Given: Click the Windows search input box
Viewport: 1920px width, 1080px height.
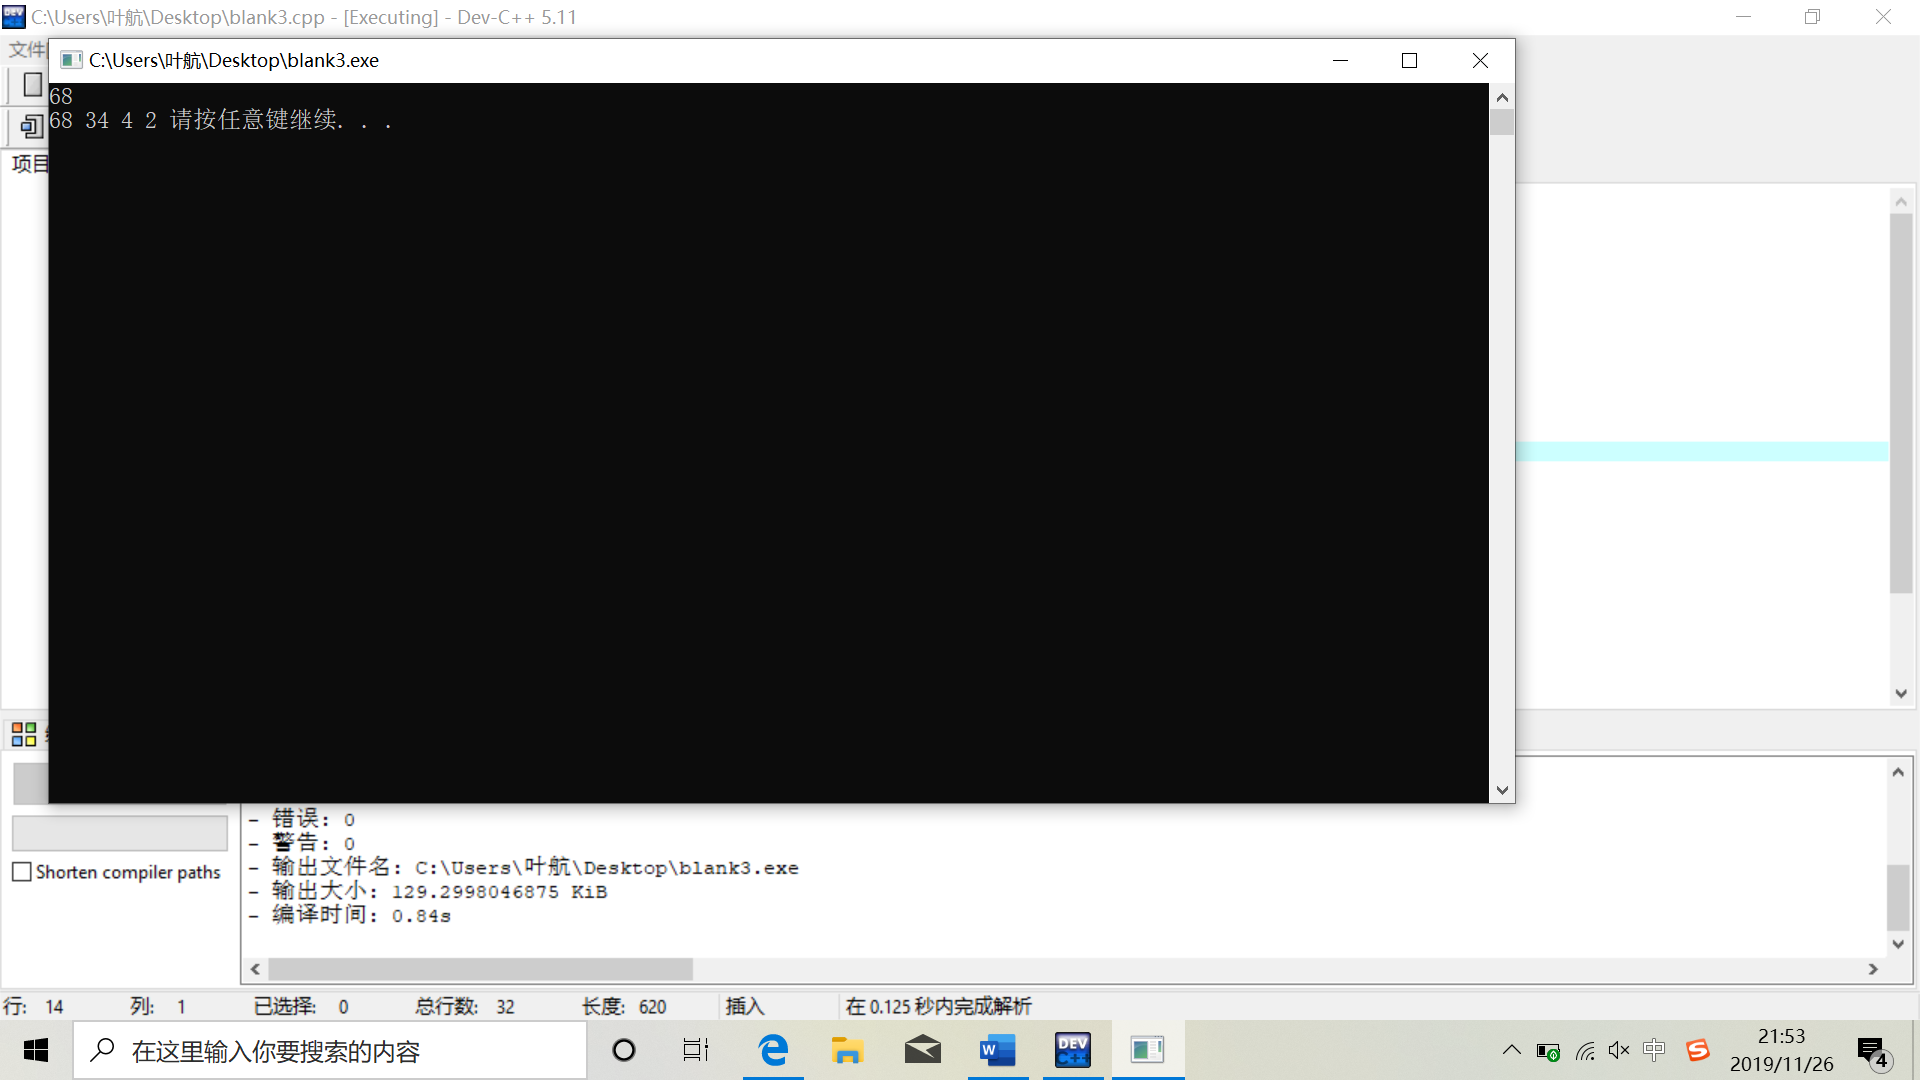Looking at the screenshot, I should (330, 1051).
